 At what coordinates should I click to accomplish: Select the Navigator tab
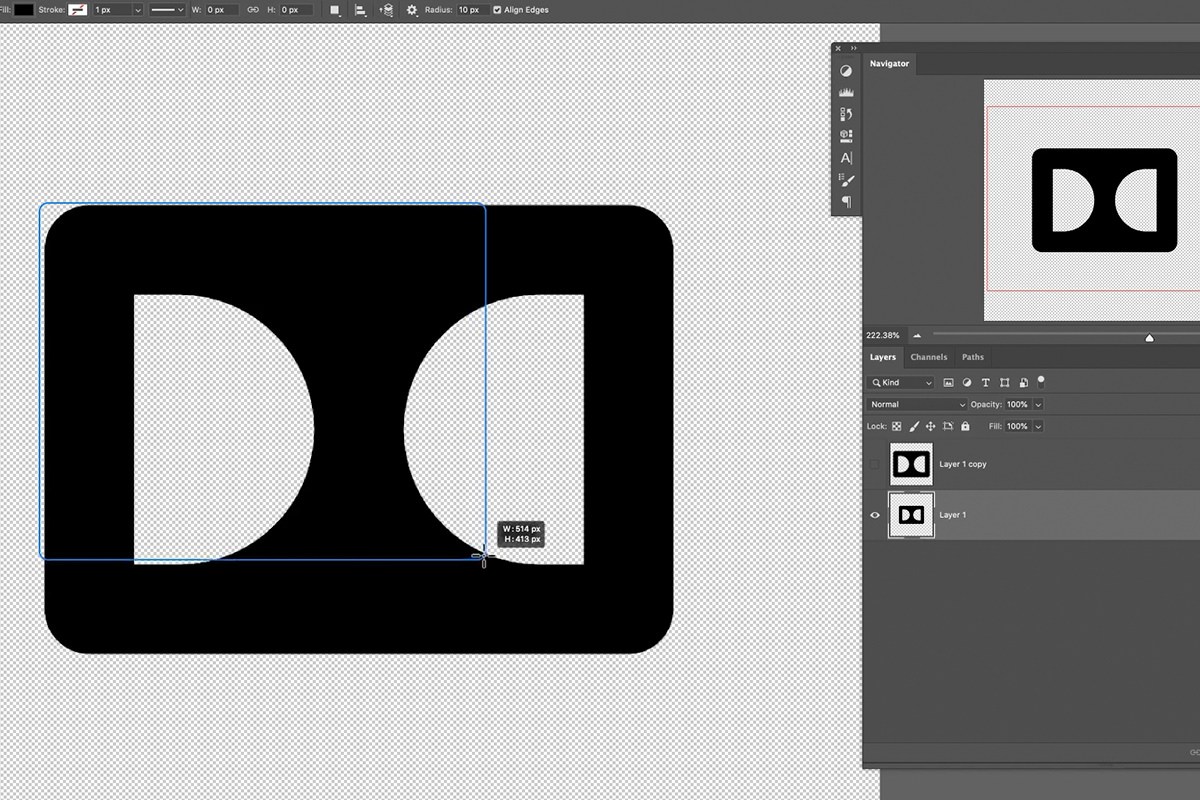click(x=889, y=63)
